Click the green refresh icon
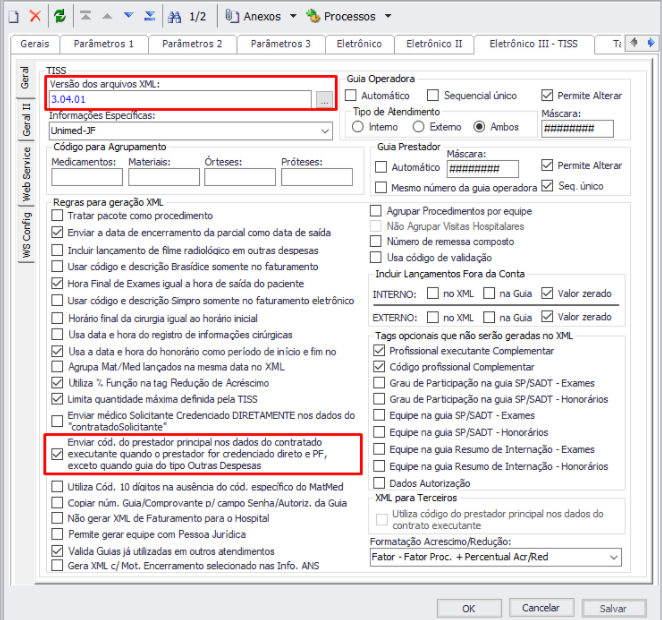Screen dimensions: 662x620 [60, 16]
